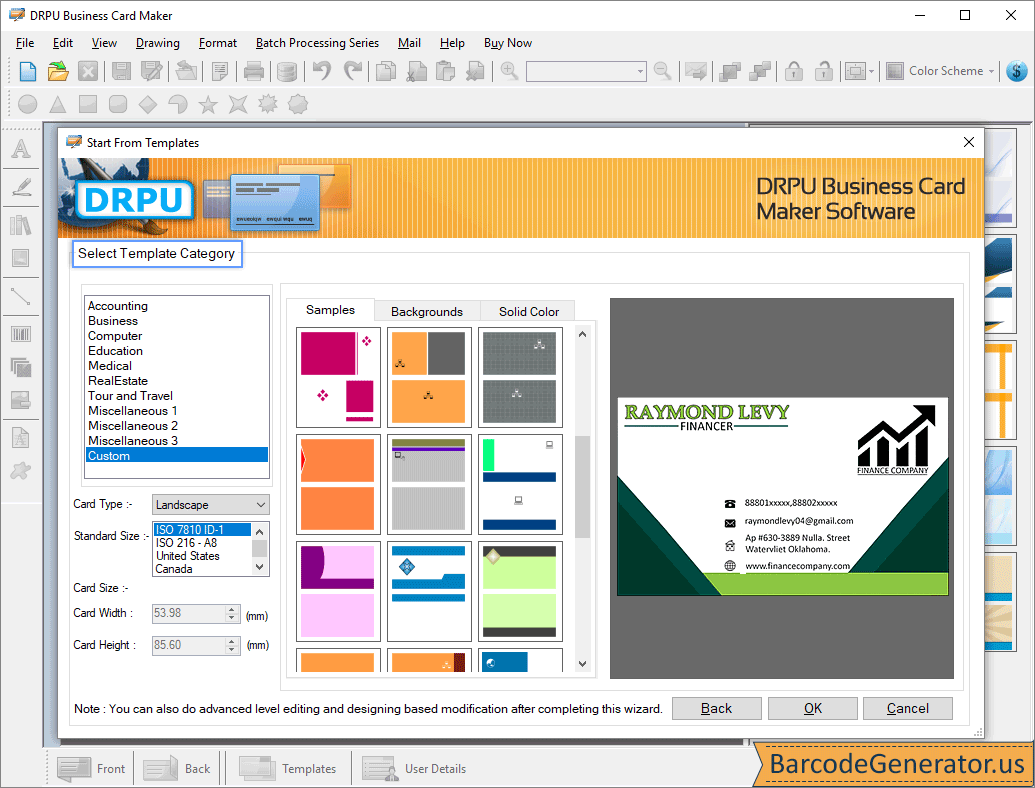Image resolution: width=1035 pixels, height=788 pixels.
Task: Select the Barcode tool in left sidebar
Action: (x=21, y=334)
